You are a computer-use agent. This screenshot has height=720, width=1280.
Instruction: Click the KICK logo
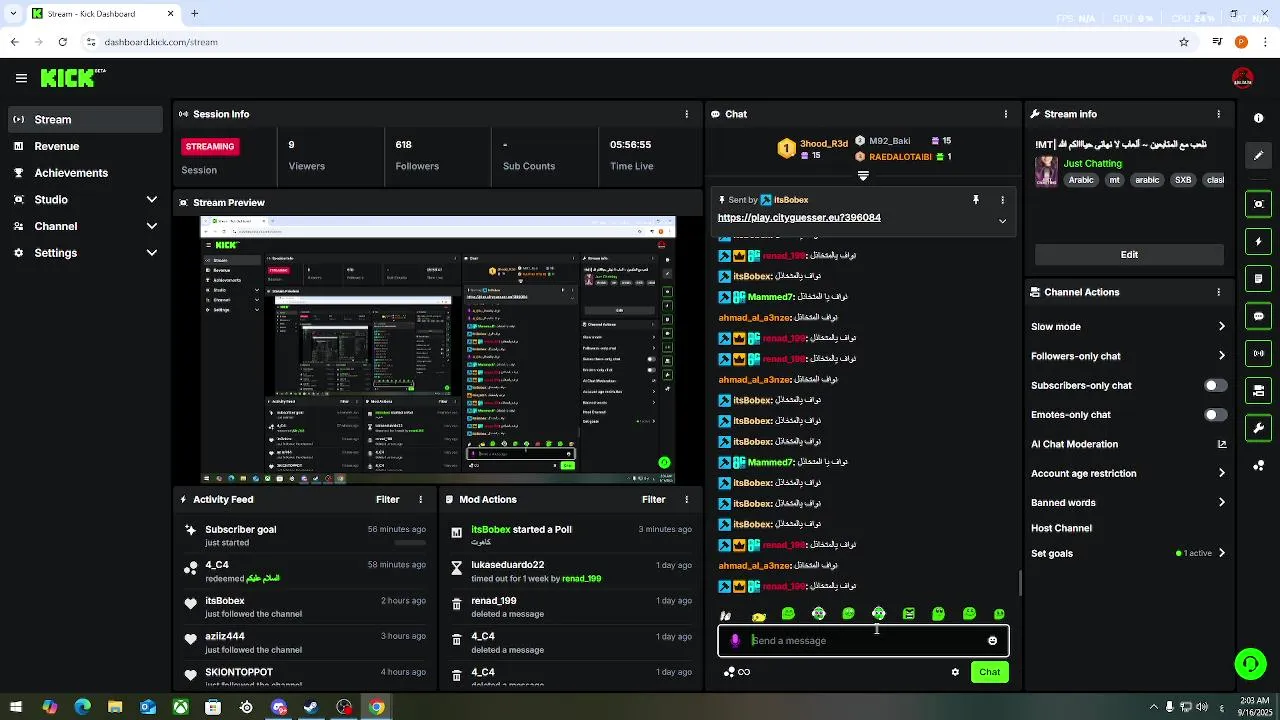(72, 78)
